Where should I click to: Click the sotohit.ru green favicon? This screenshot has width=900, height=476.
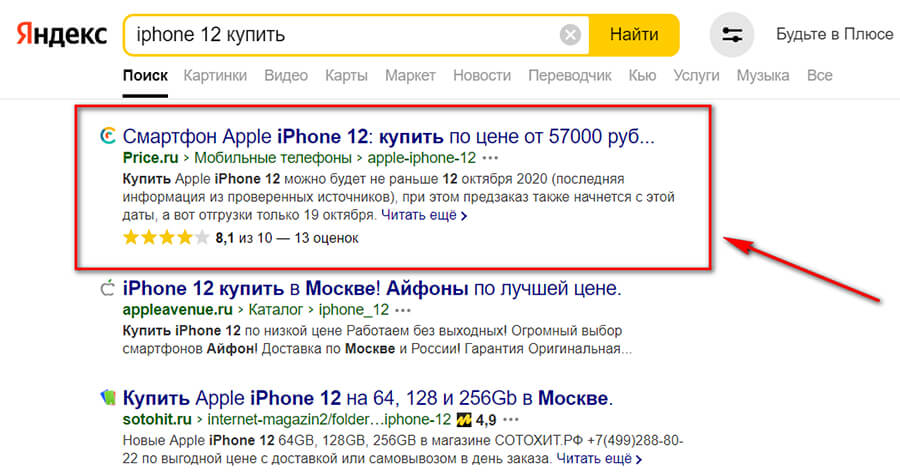[107, 396]
